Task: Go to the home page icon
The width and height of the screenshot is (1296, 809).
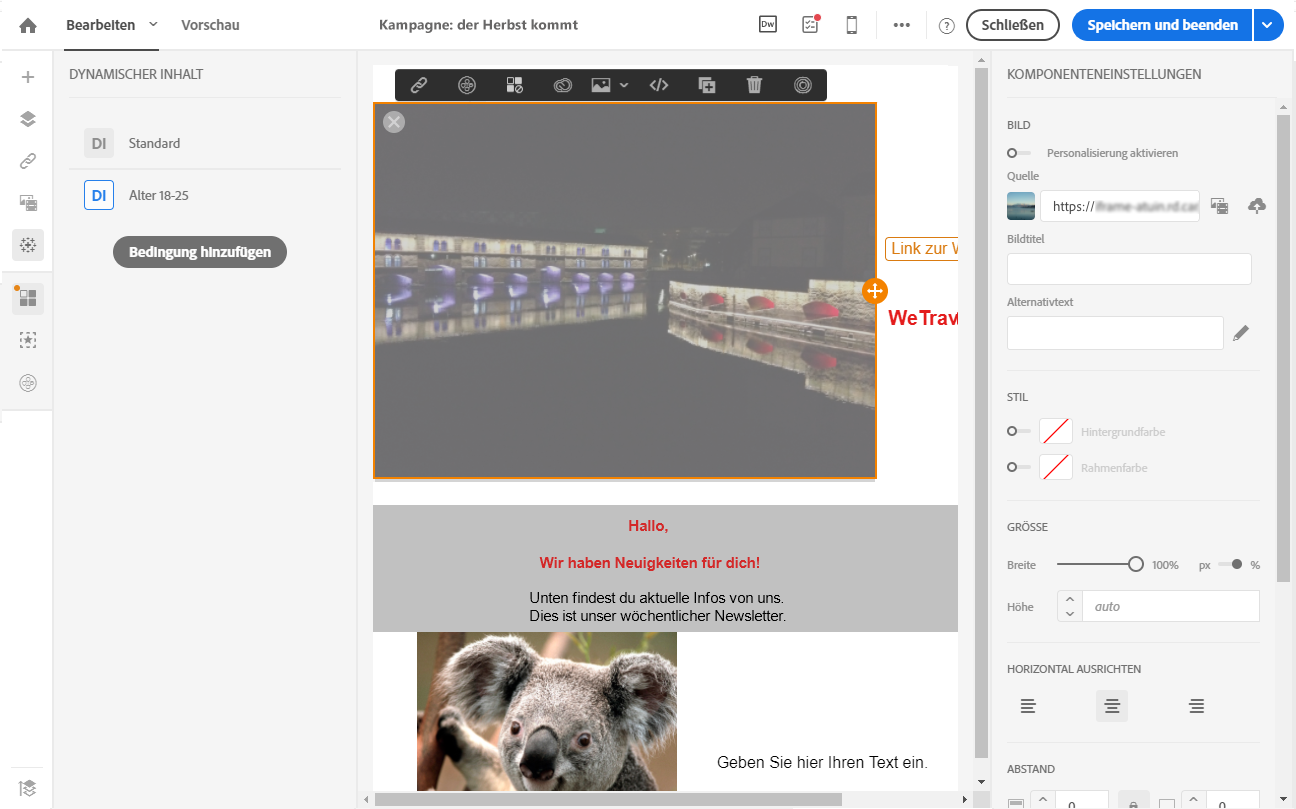Action: point(28,25)
